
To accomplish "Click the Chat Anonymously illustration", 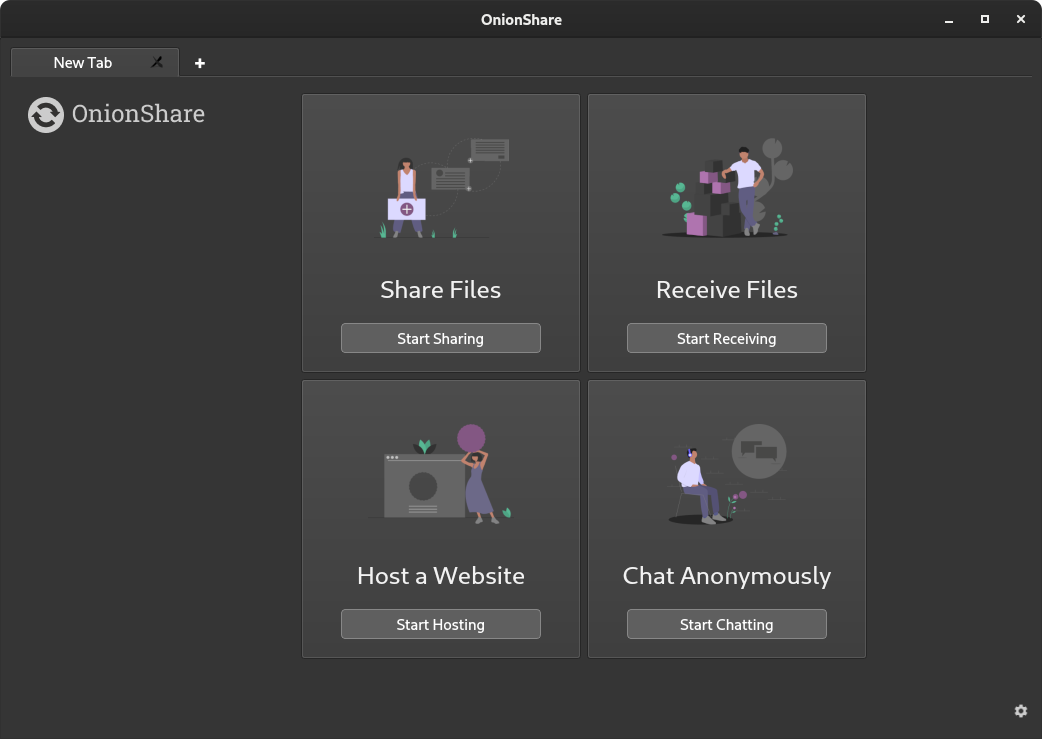I will tap(726, 474).
